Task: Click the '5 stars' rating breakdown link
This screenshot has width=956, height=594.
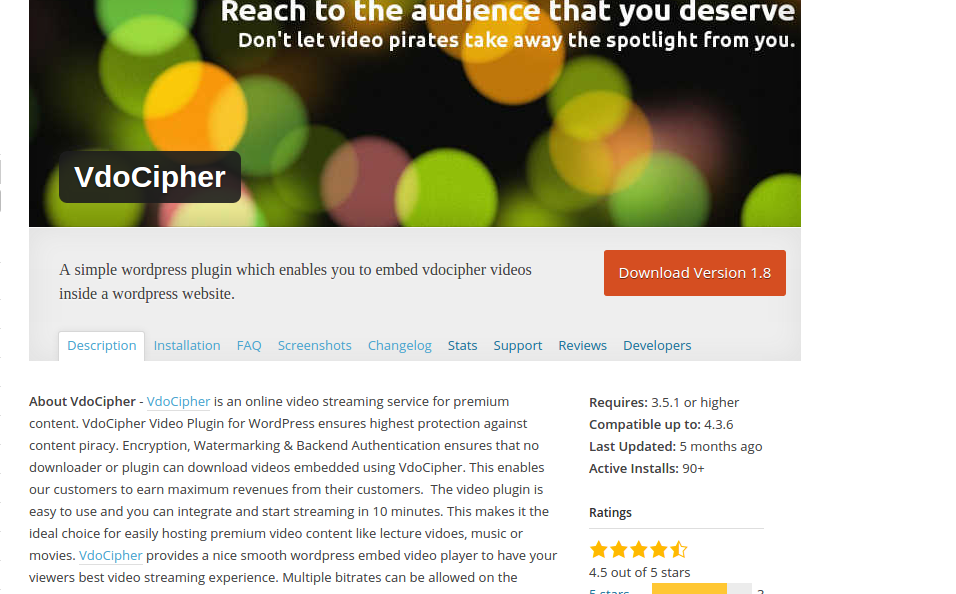Action: (609, 590)
